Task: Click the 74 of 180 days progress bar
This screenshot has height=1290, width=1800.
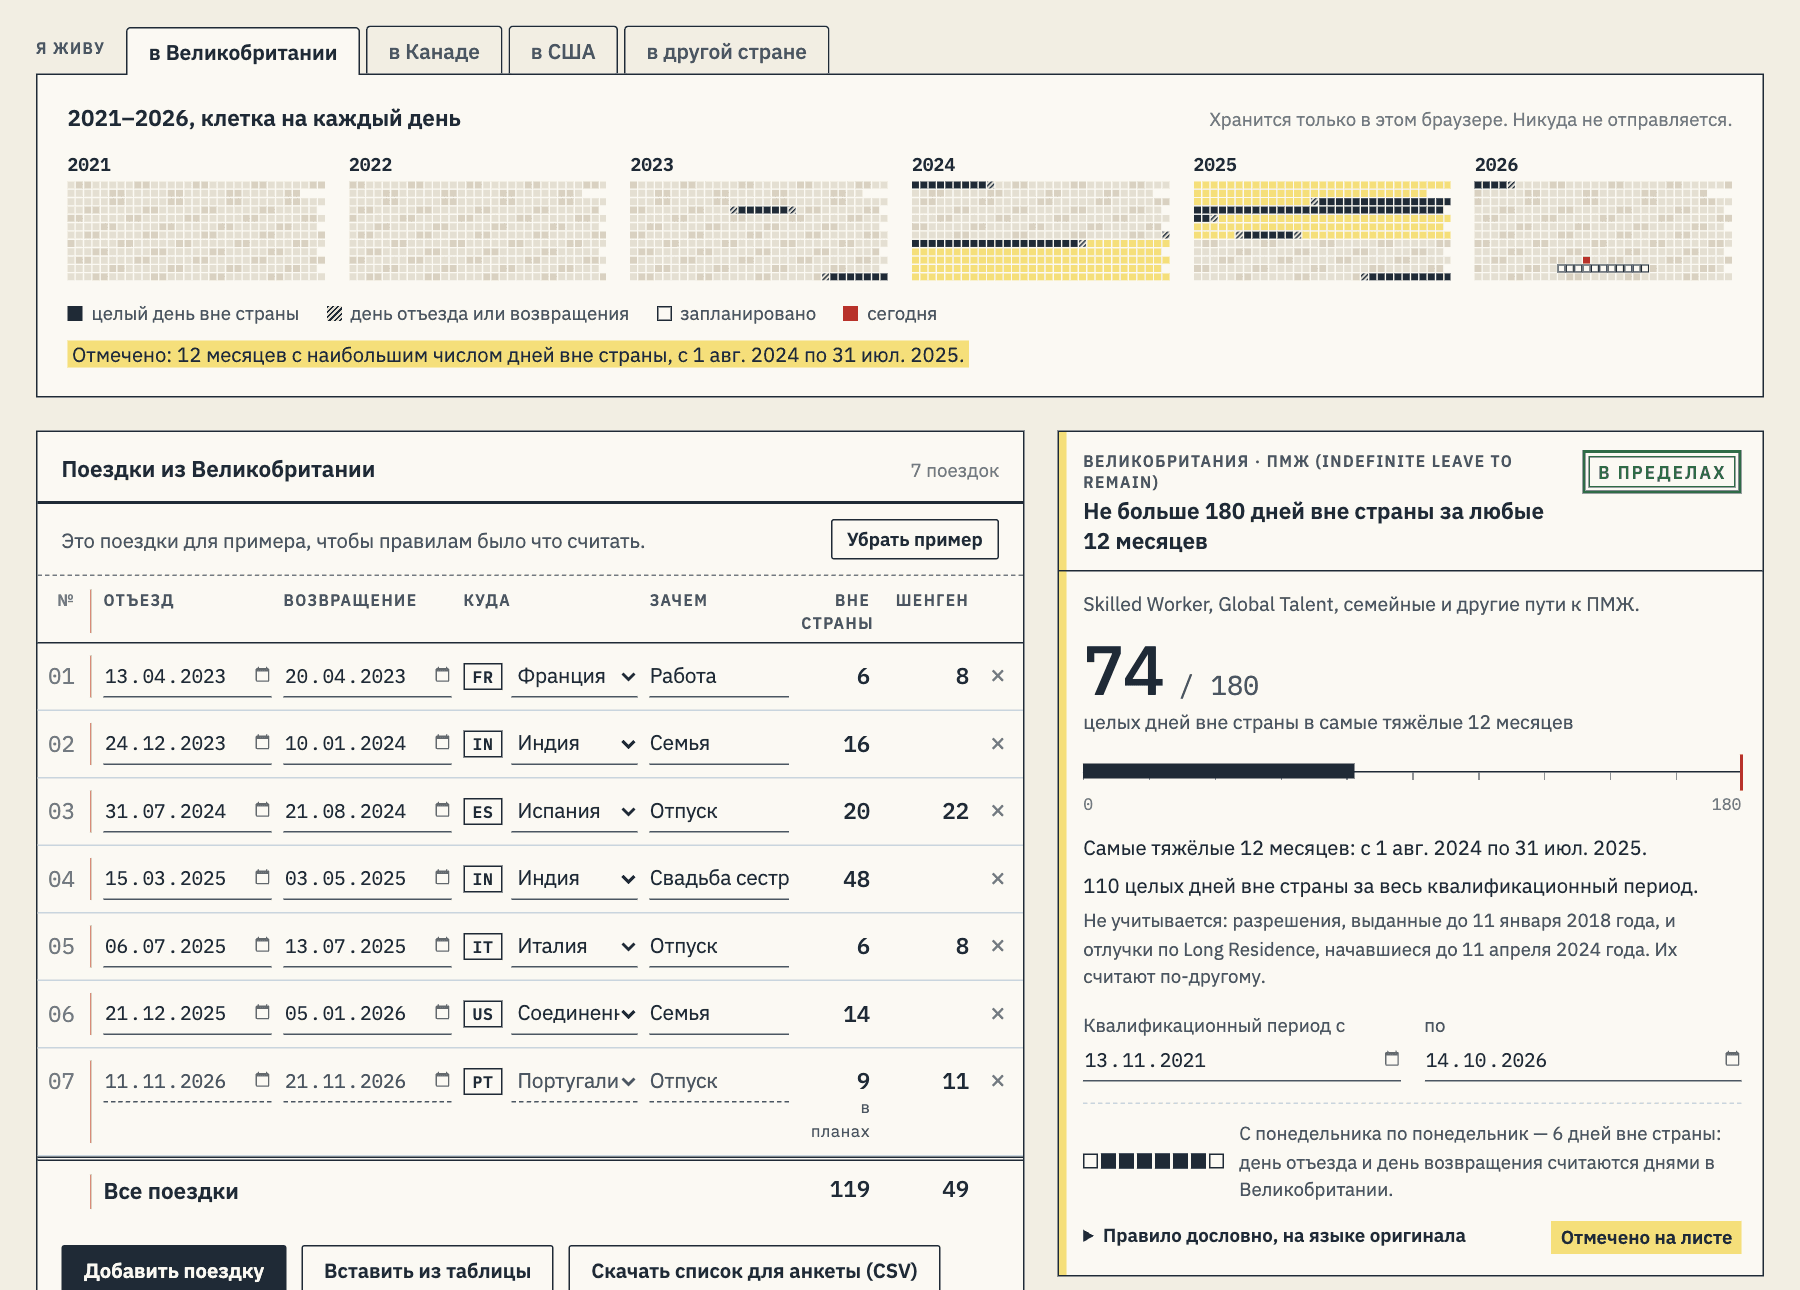Action: click(x=1412, y=771)
